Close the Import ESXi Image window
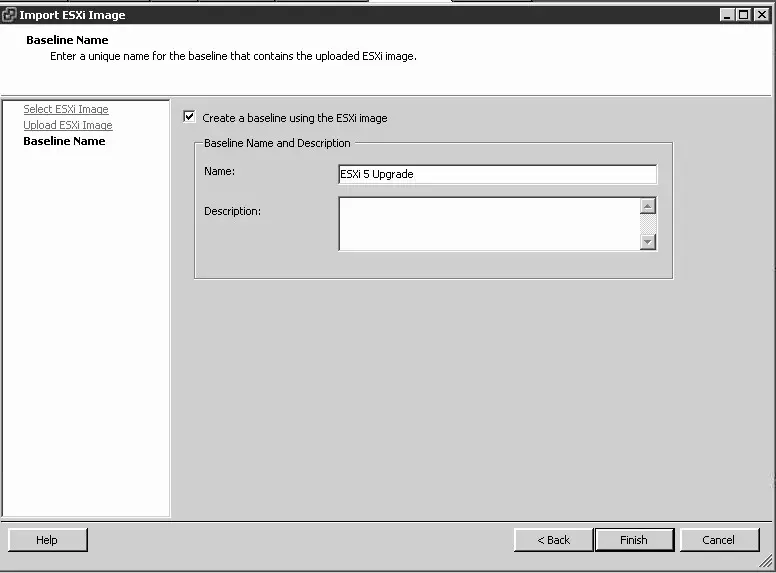 click(x=761, y=15)
